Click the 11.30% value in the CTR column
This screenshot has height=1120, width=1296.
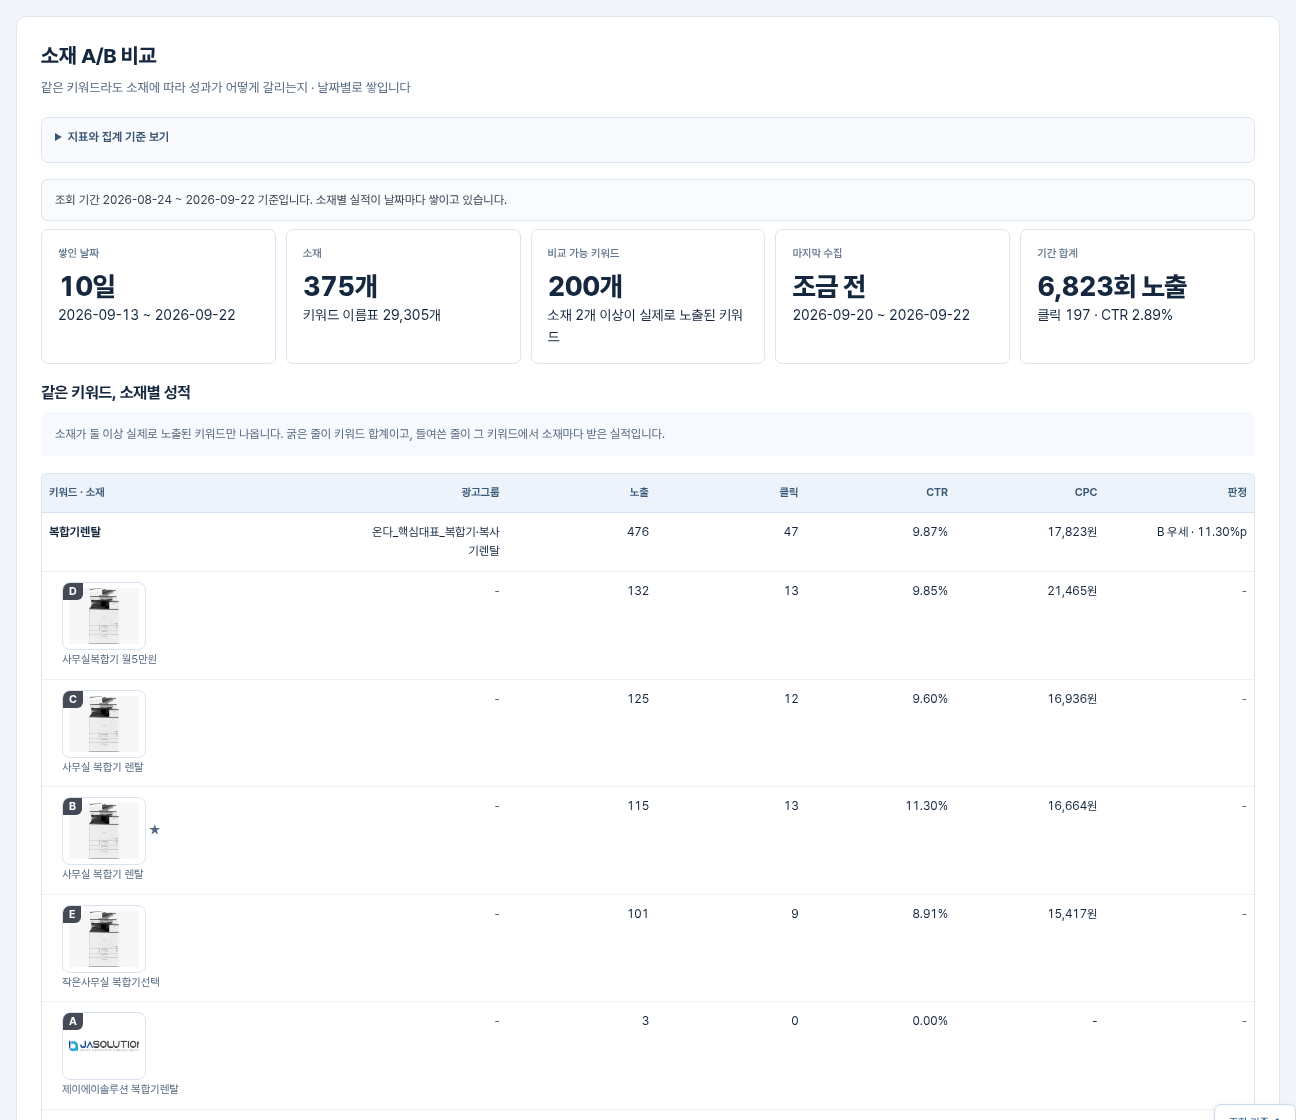click(x=926, y=806)
